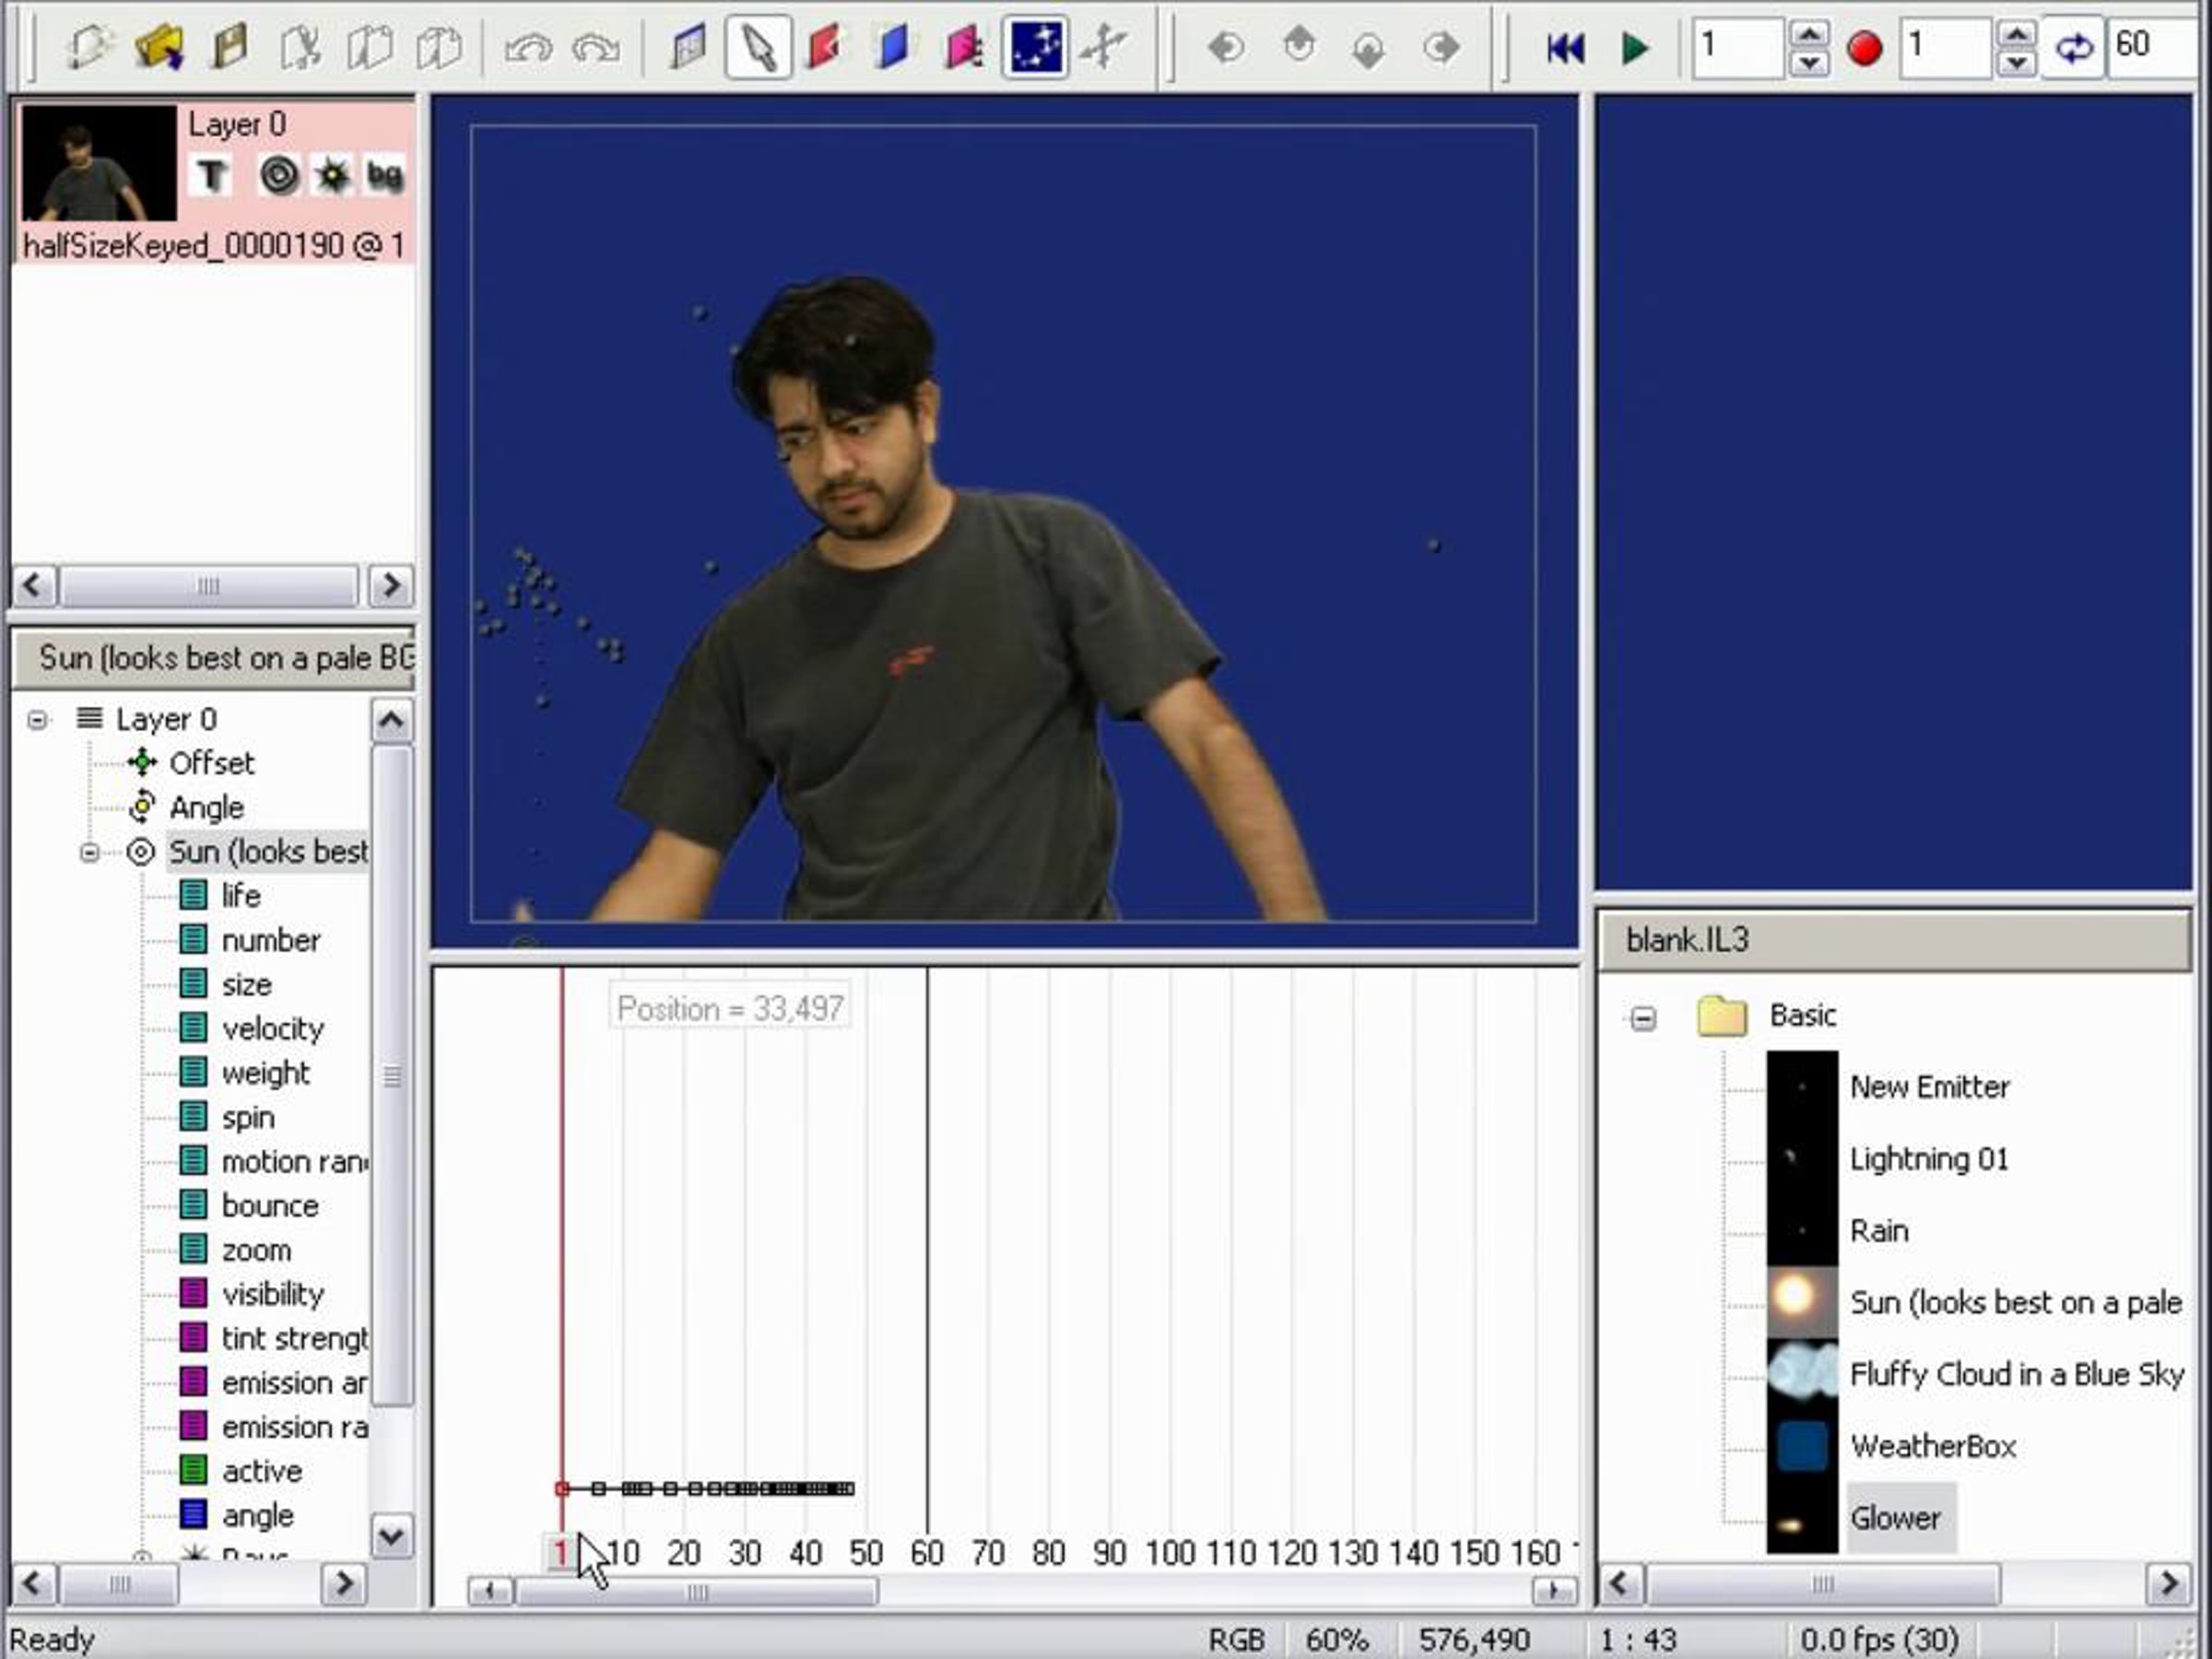Click the undo arrow in toolbar
2212x1659 pixels.
pos(527,47)
